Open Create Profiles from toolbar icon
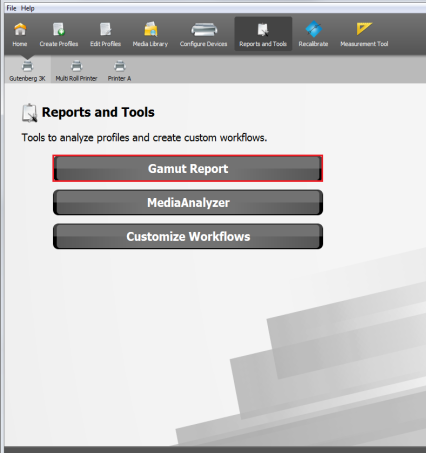Image resolution: width=426 pixels, height=453 pixels. pos(59,30)
